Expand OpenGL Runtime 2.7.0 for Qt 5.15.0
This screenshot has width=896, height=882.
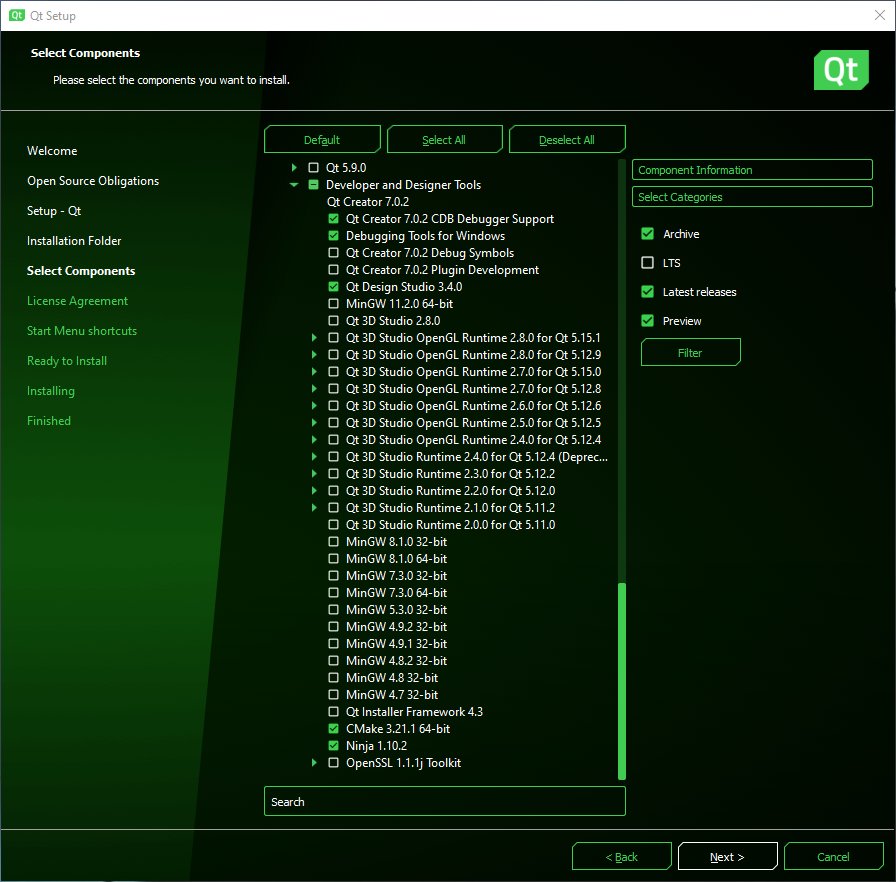[x=314, y=372]
